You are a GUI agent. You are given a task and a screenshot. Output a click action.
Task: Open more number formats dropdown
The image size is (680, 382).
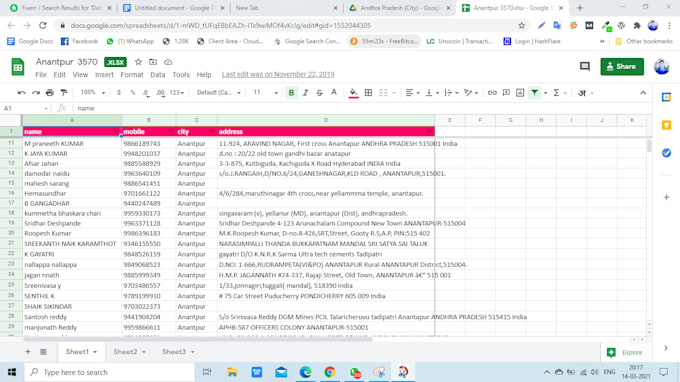[x=177, y=93]
